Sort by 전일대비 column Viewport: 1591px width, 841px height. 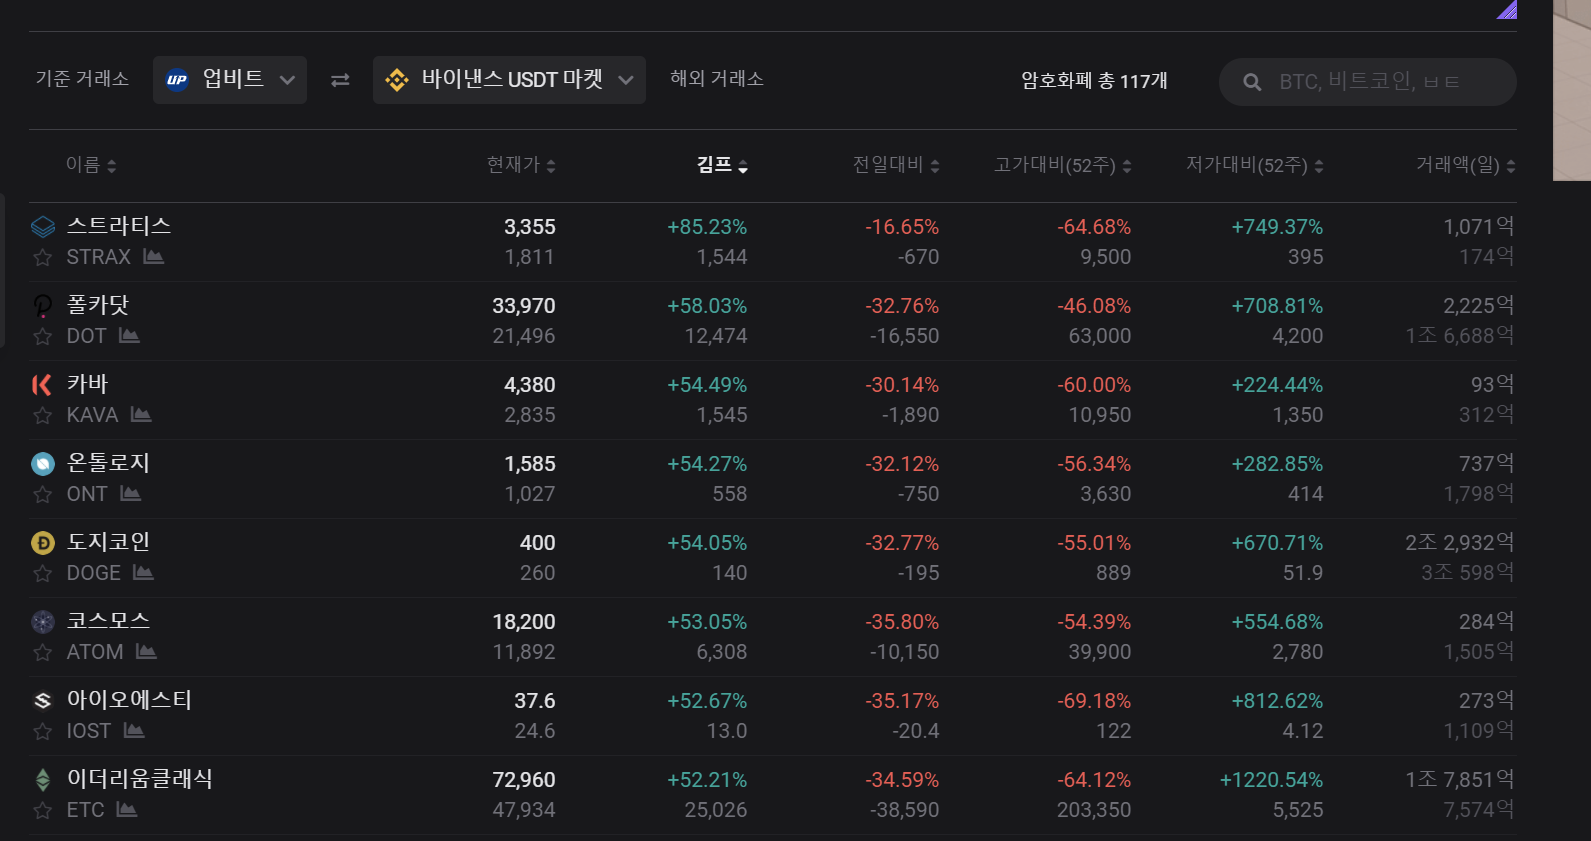(x=896, y=165)
